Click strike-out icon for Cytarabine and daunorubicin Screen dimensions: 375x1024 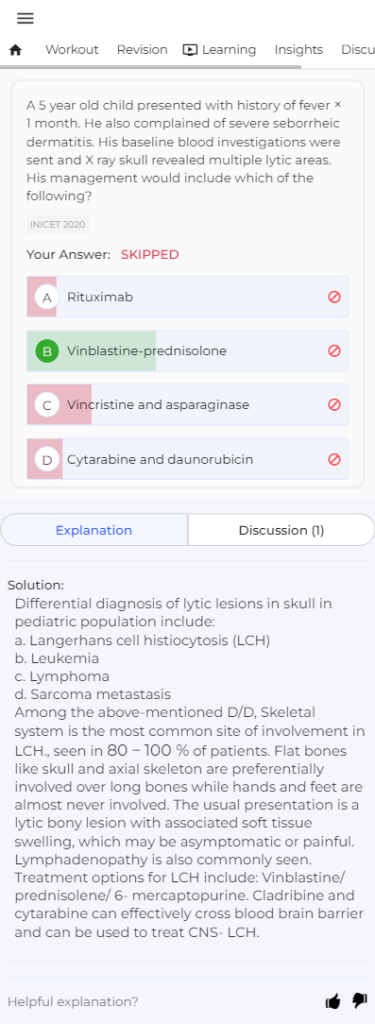pos(334,459)
